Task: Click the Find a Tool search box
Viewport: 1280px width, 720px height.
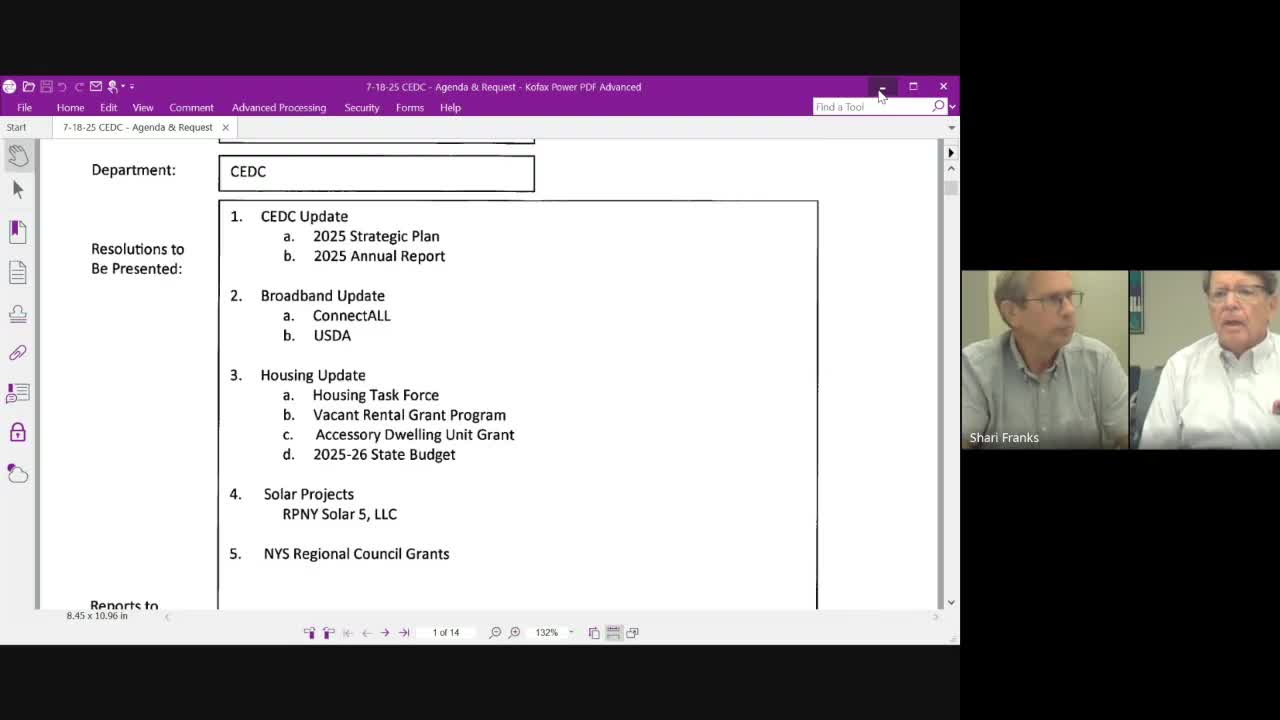Action: (870, 107)
